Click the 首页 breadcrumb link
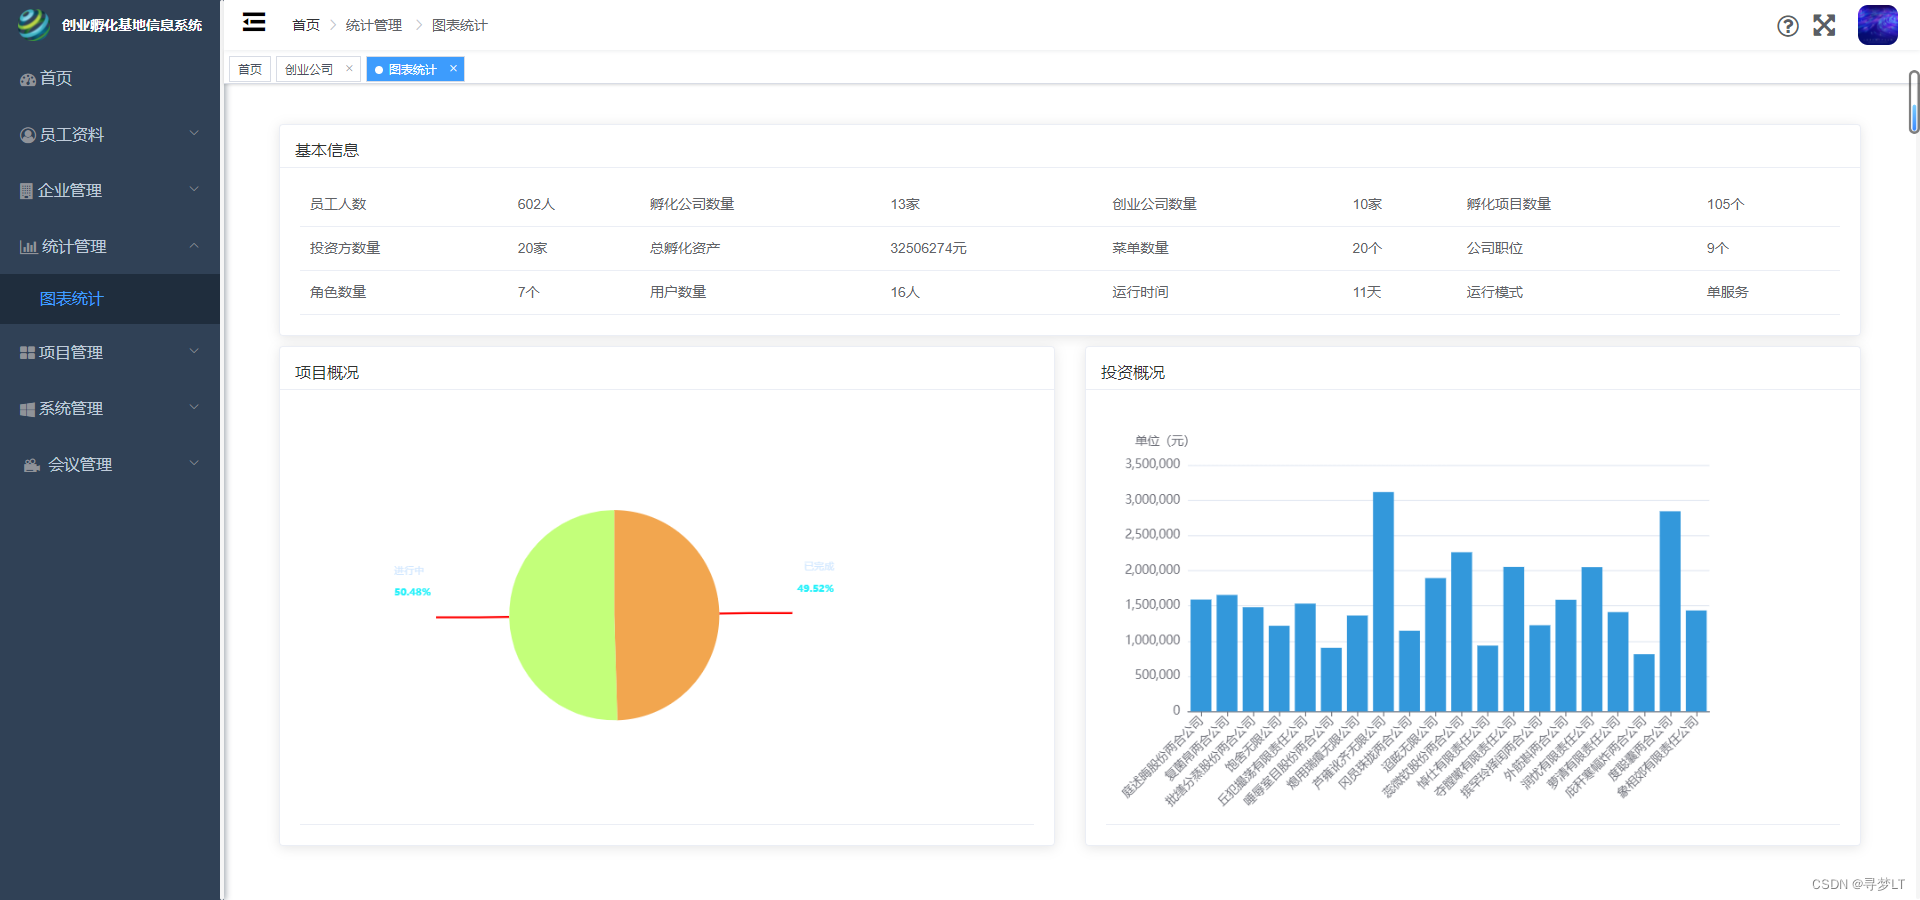Image resolution: width=1920 pixels, height=900 pixels. 306,25
